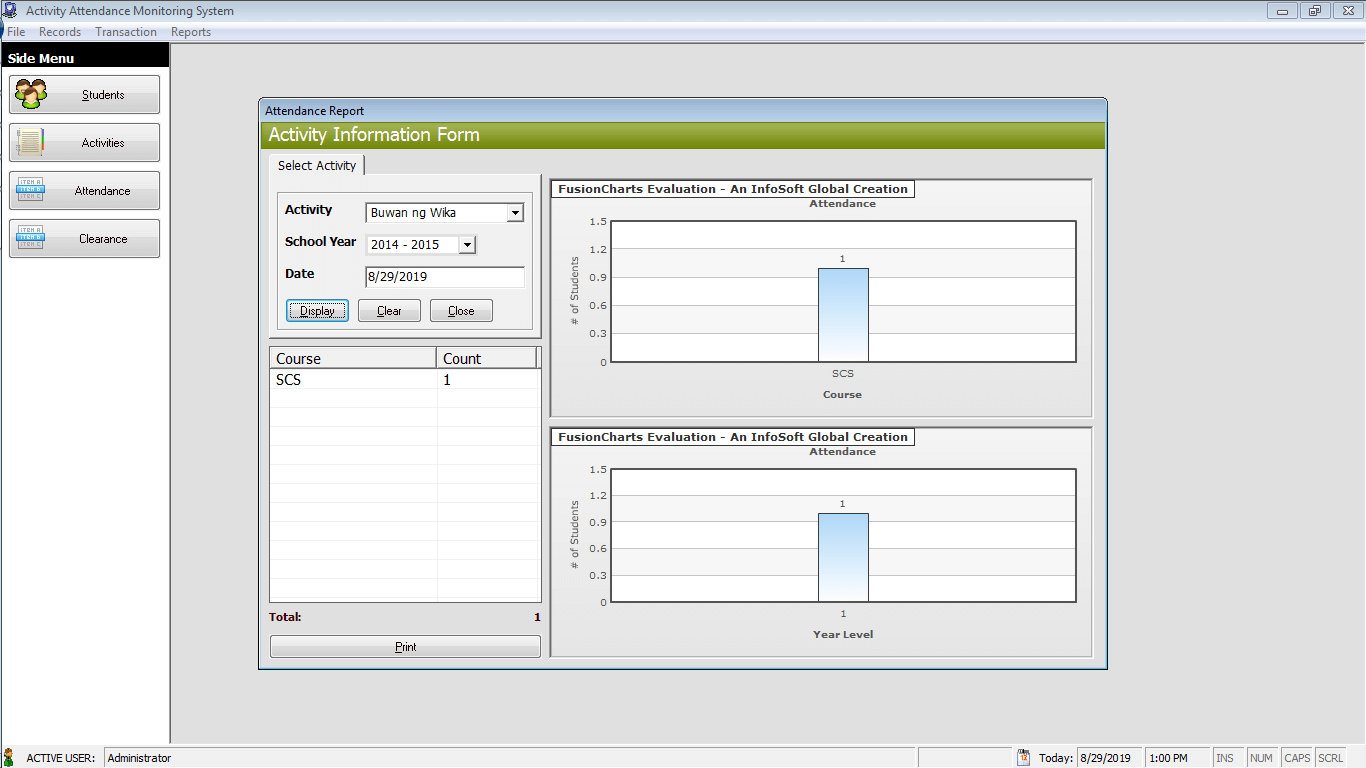Screen dimensions: 1366x768
Task: Restore down the main application window
Action: pos(1314,11)
